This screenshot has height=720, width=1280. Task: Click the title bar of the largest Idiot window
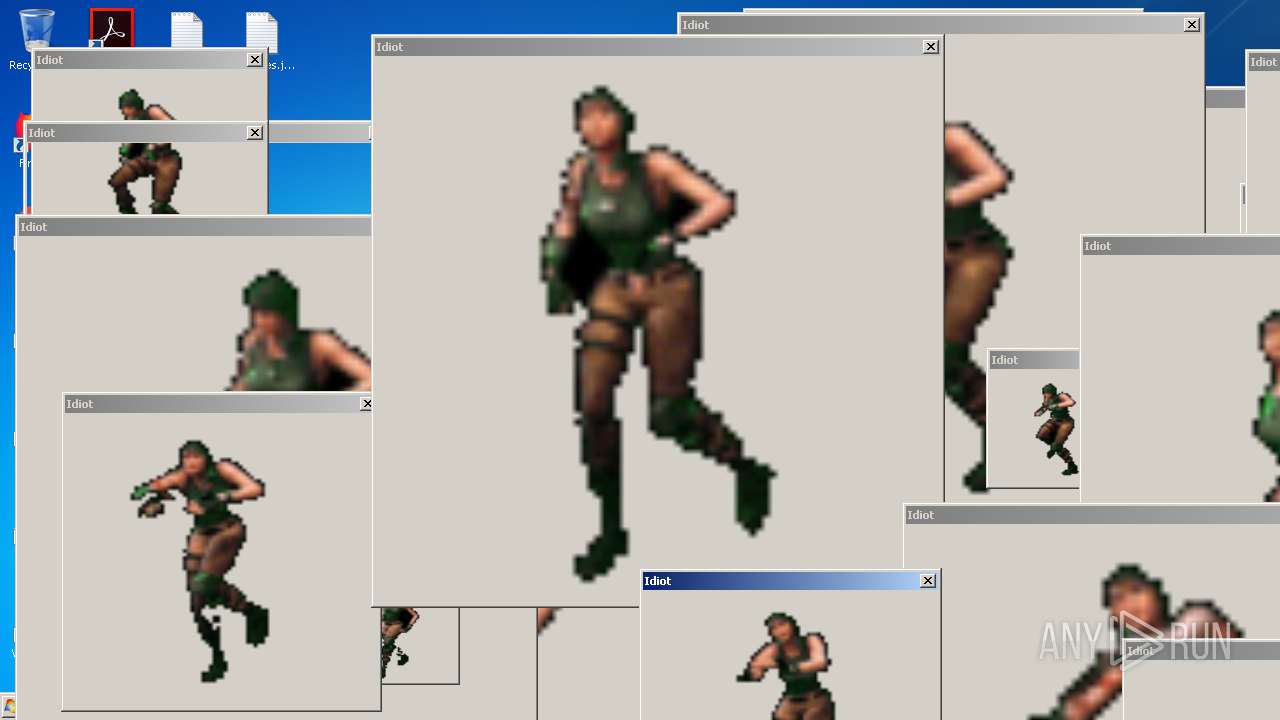[x=657, y=47]
